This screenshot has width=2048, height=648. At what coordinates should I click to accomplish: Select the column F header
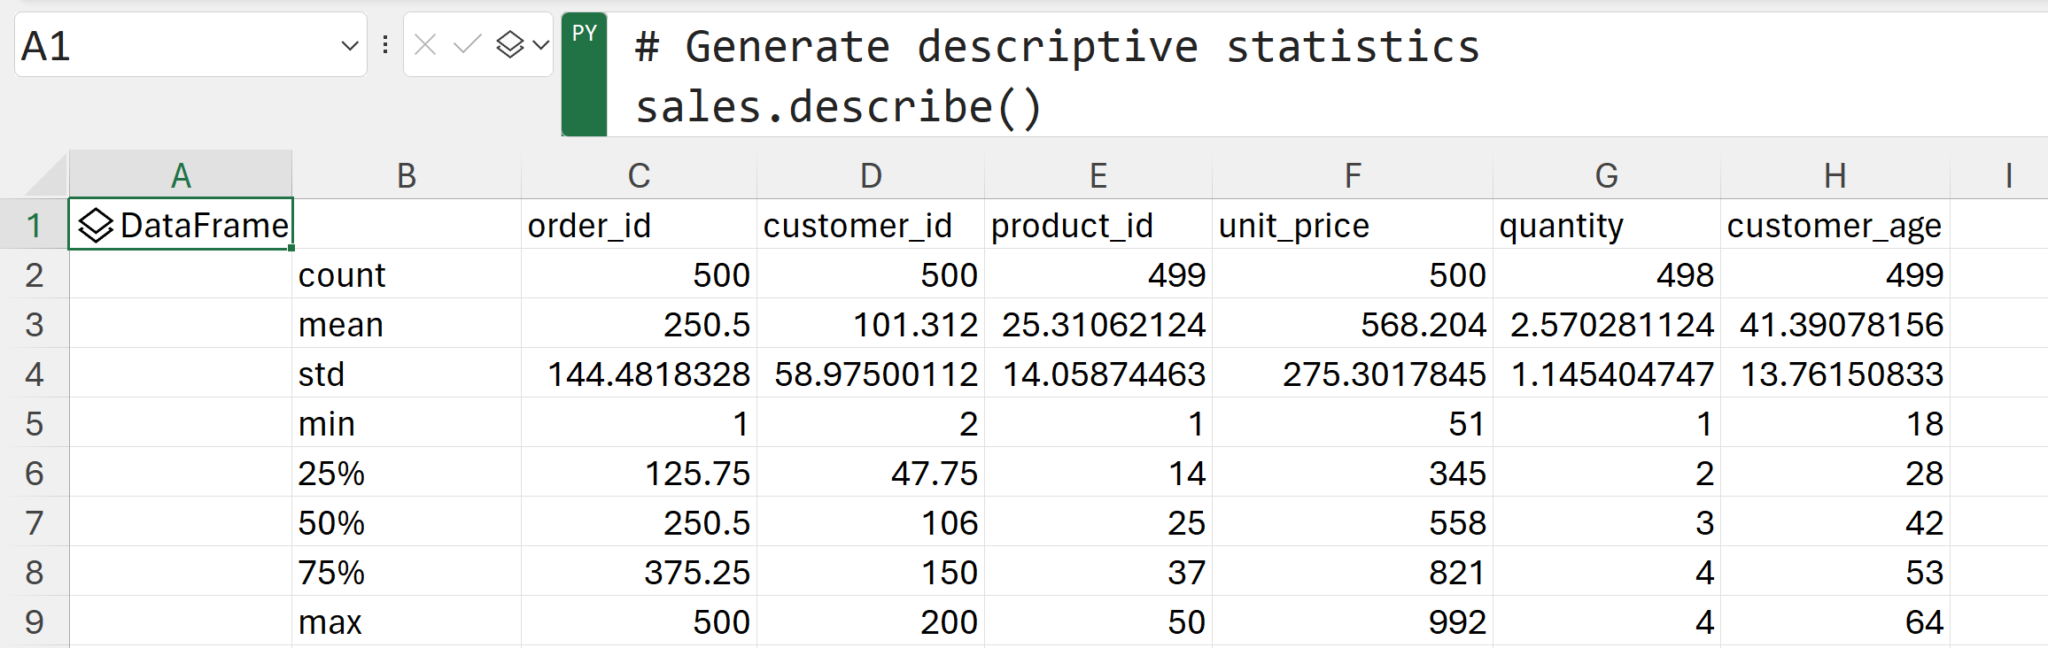(1352, 176)
